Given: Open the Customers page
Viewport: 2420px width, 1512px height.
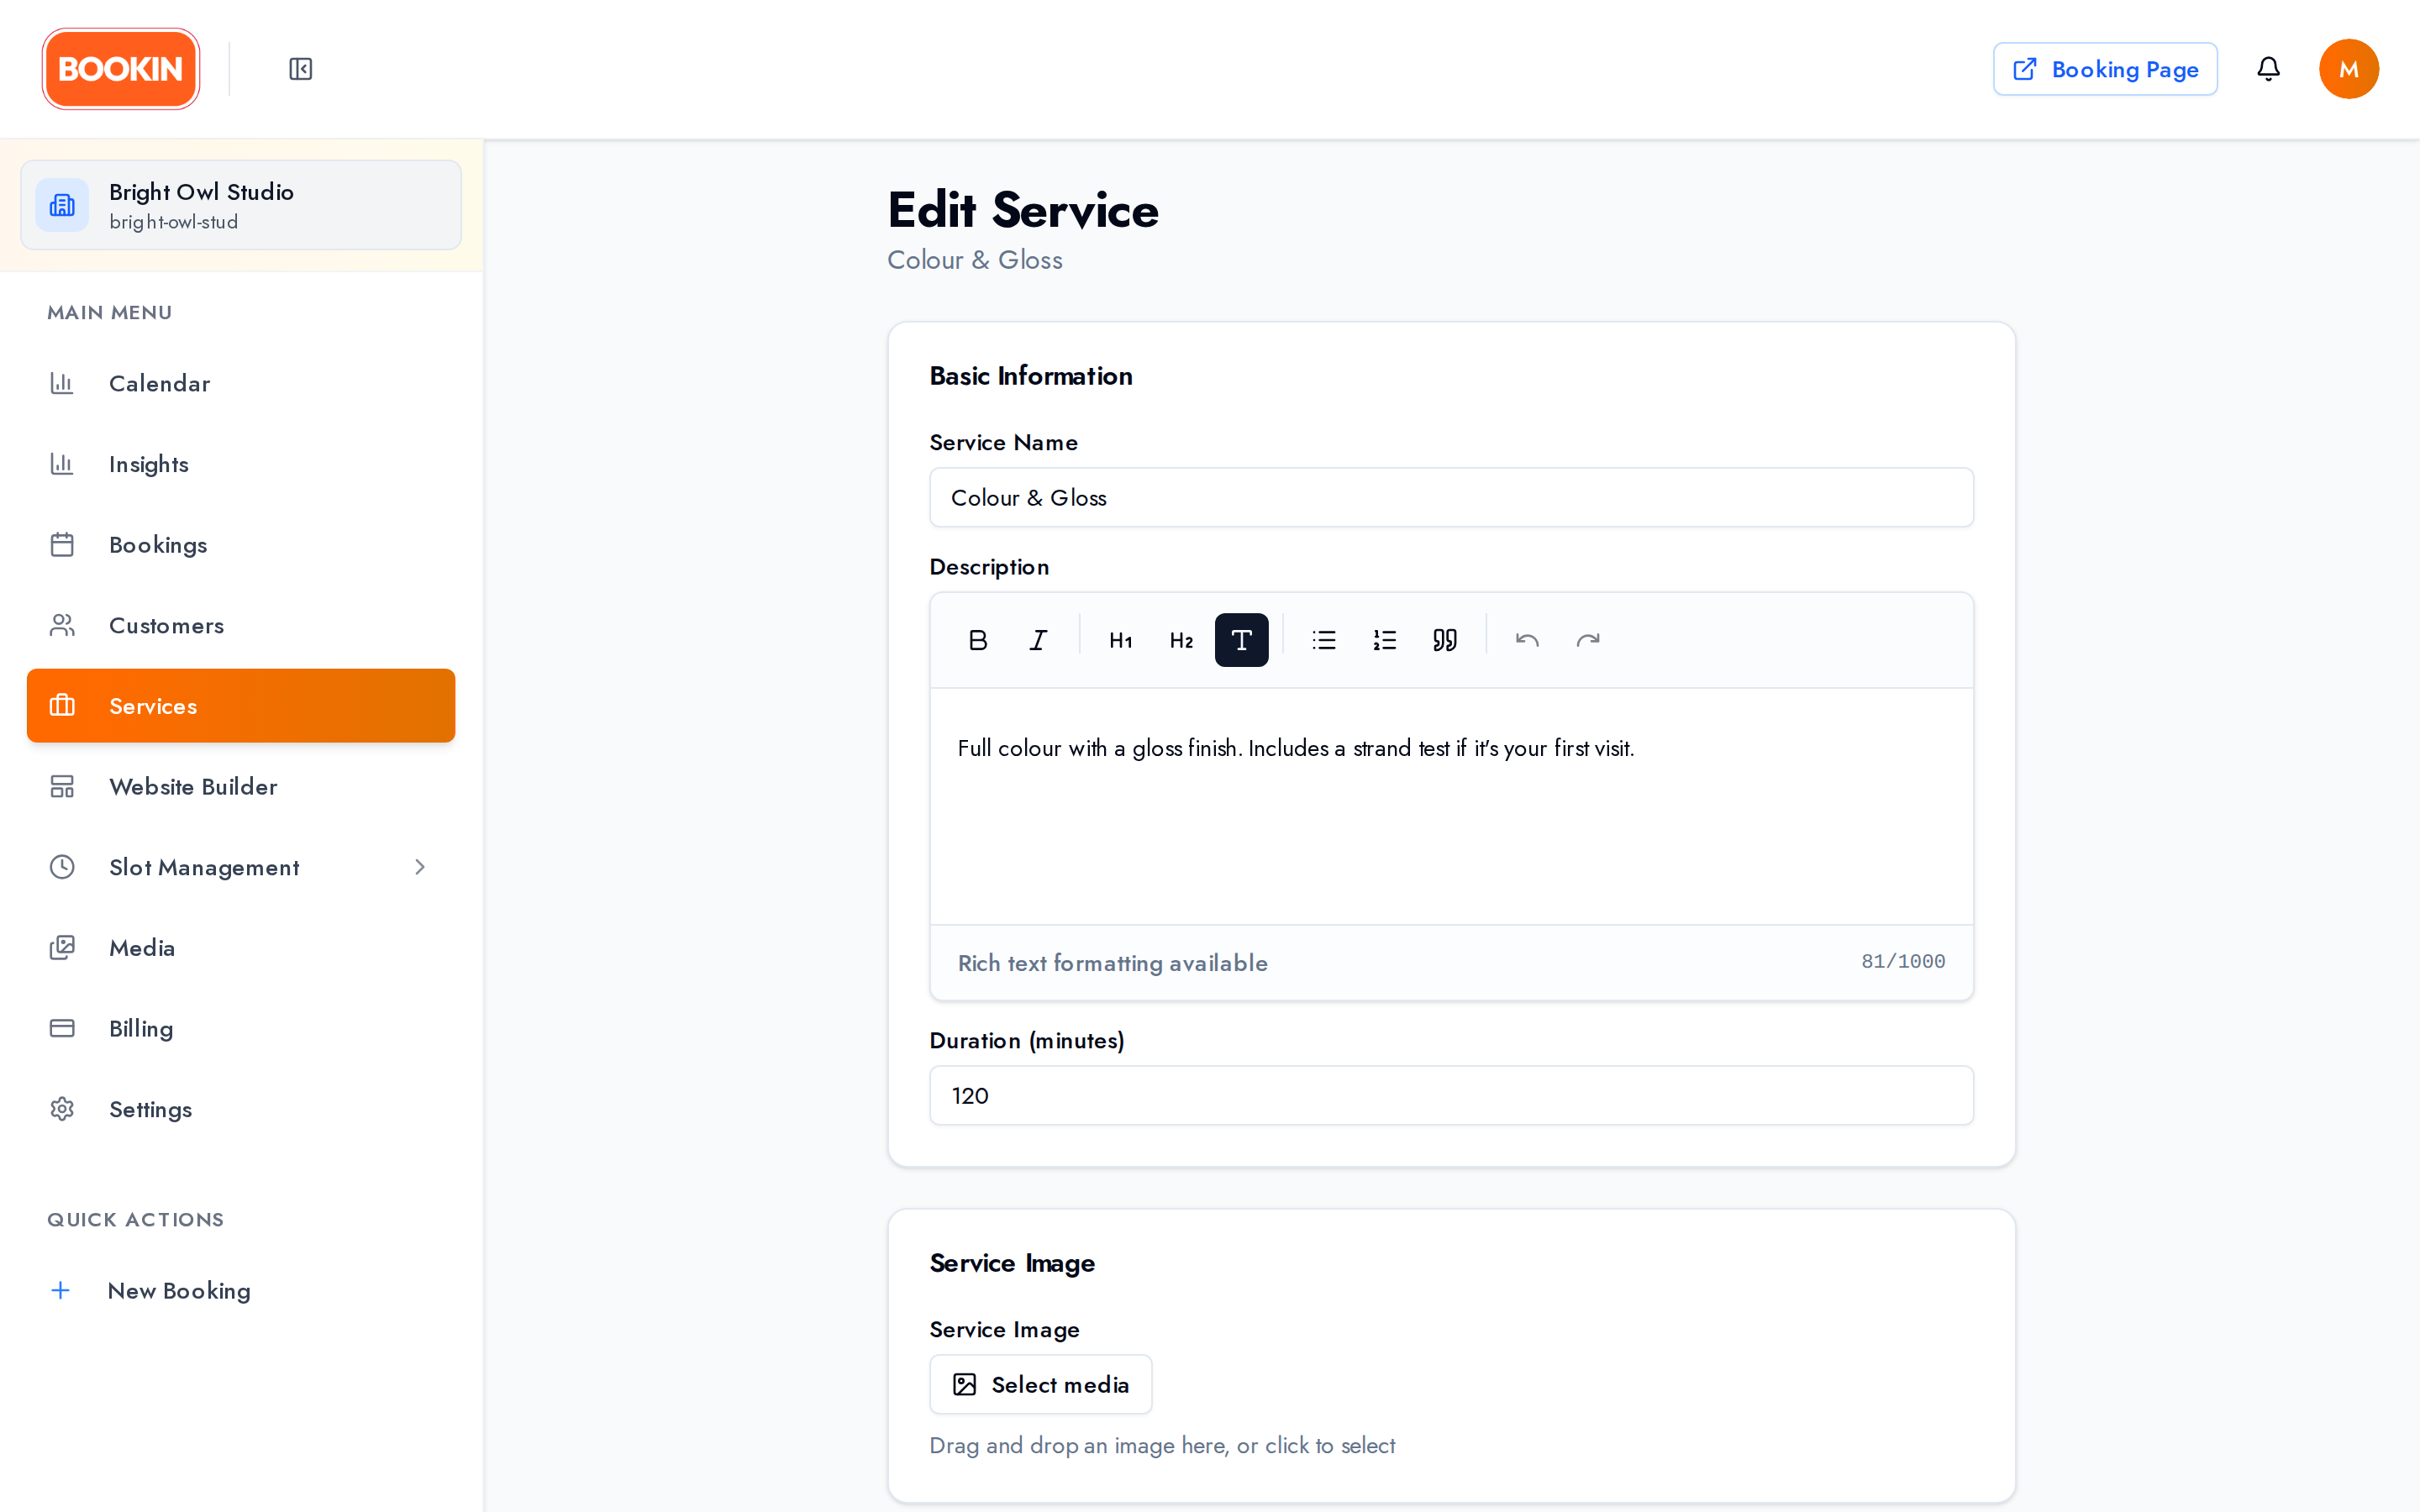Looking at the screenshot, I should tap(241, 625).
